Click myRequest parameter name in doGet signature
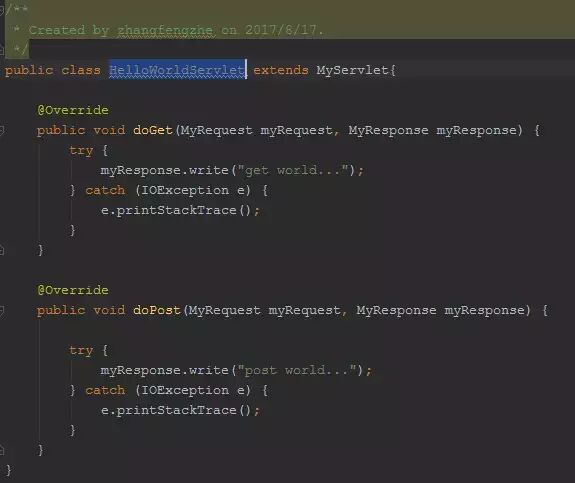Image resolution: width=575 pixels, height=483 pixels. pos(296,130)
